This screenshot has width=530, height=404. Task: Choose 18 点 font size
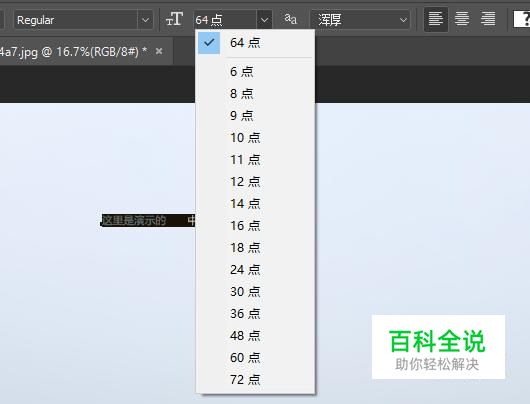tap(255, 248)
